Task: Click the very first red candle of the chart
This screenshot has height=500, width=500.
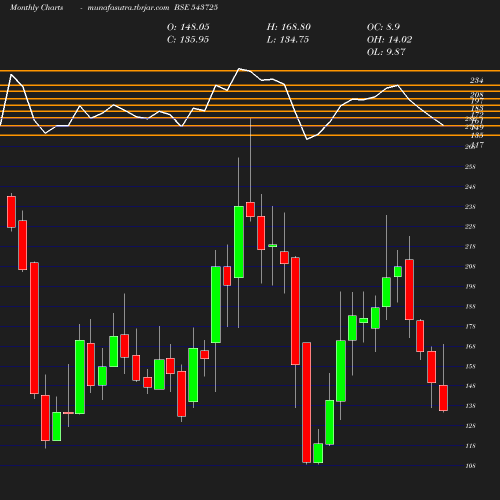Action: (11, 212)
